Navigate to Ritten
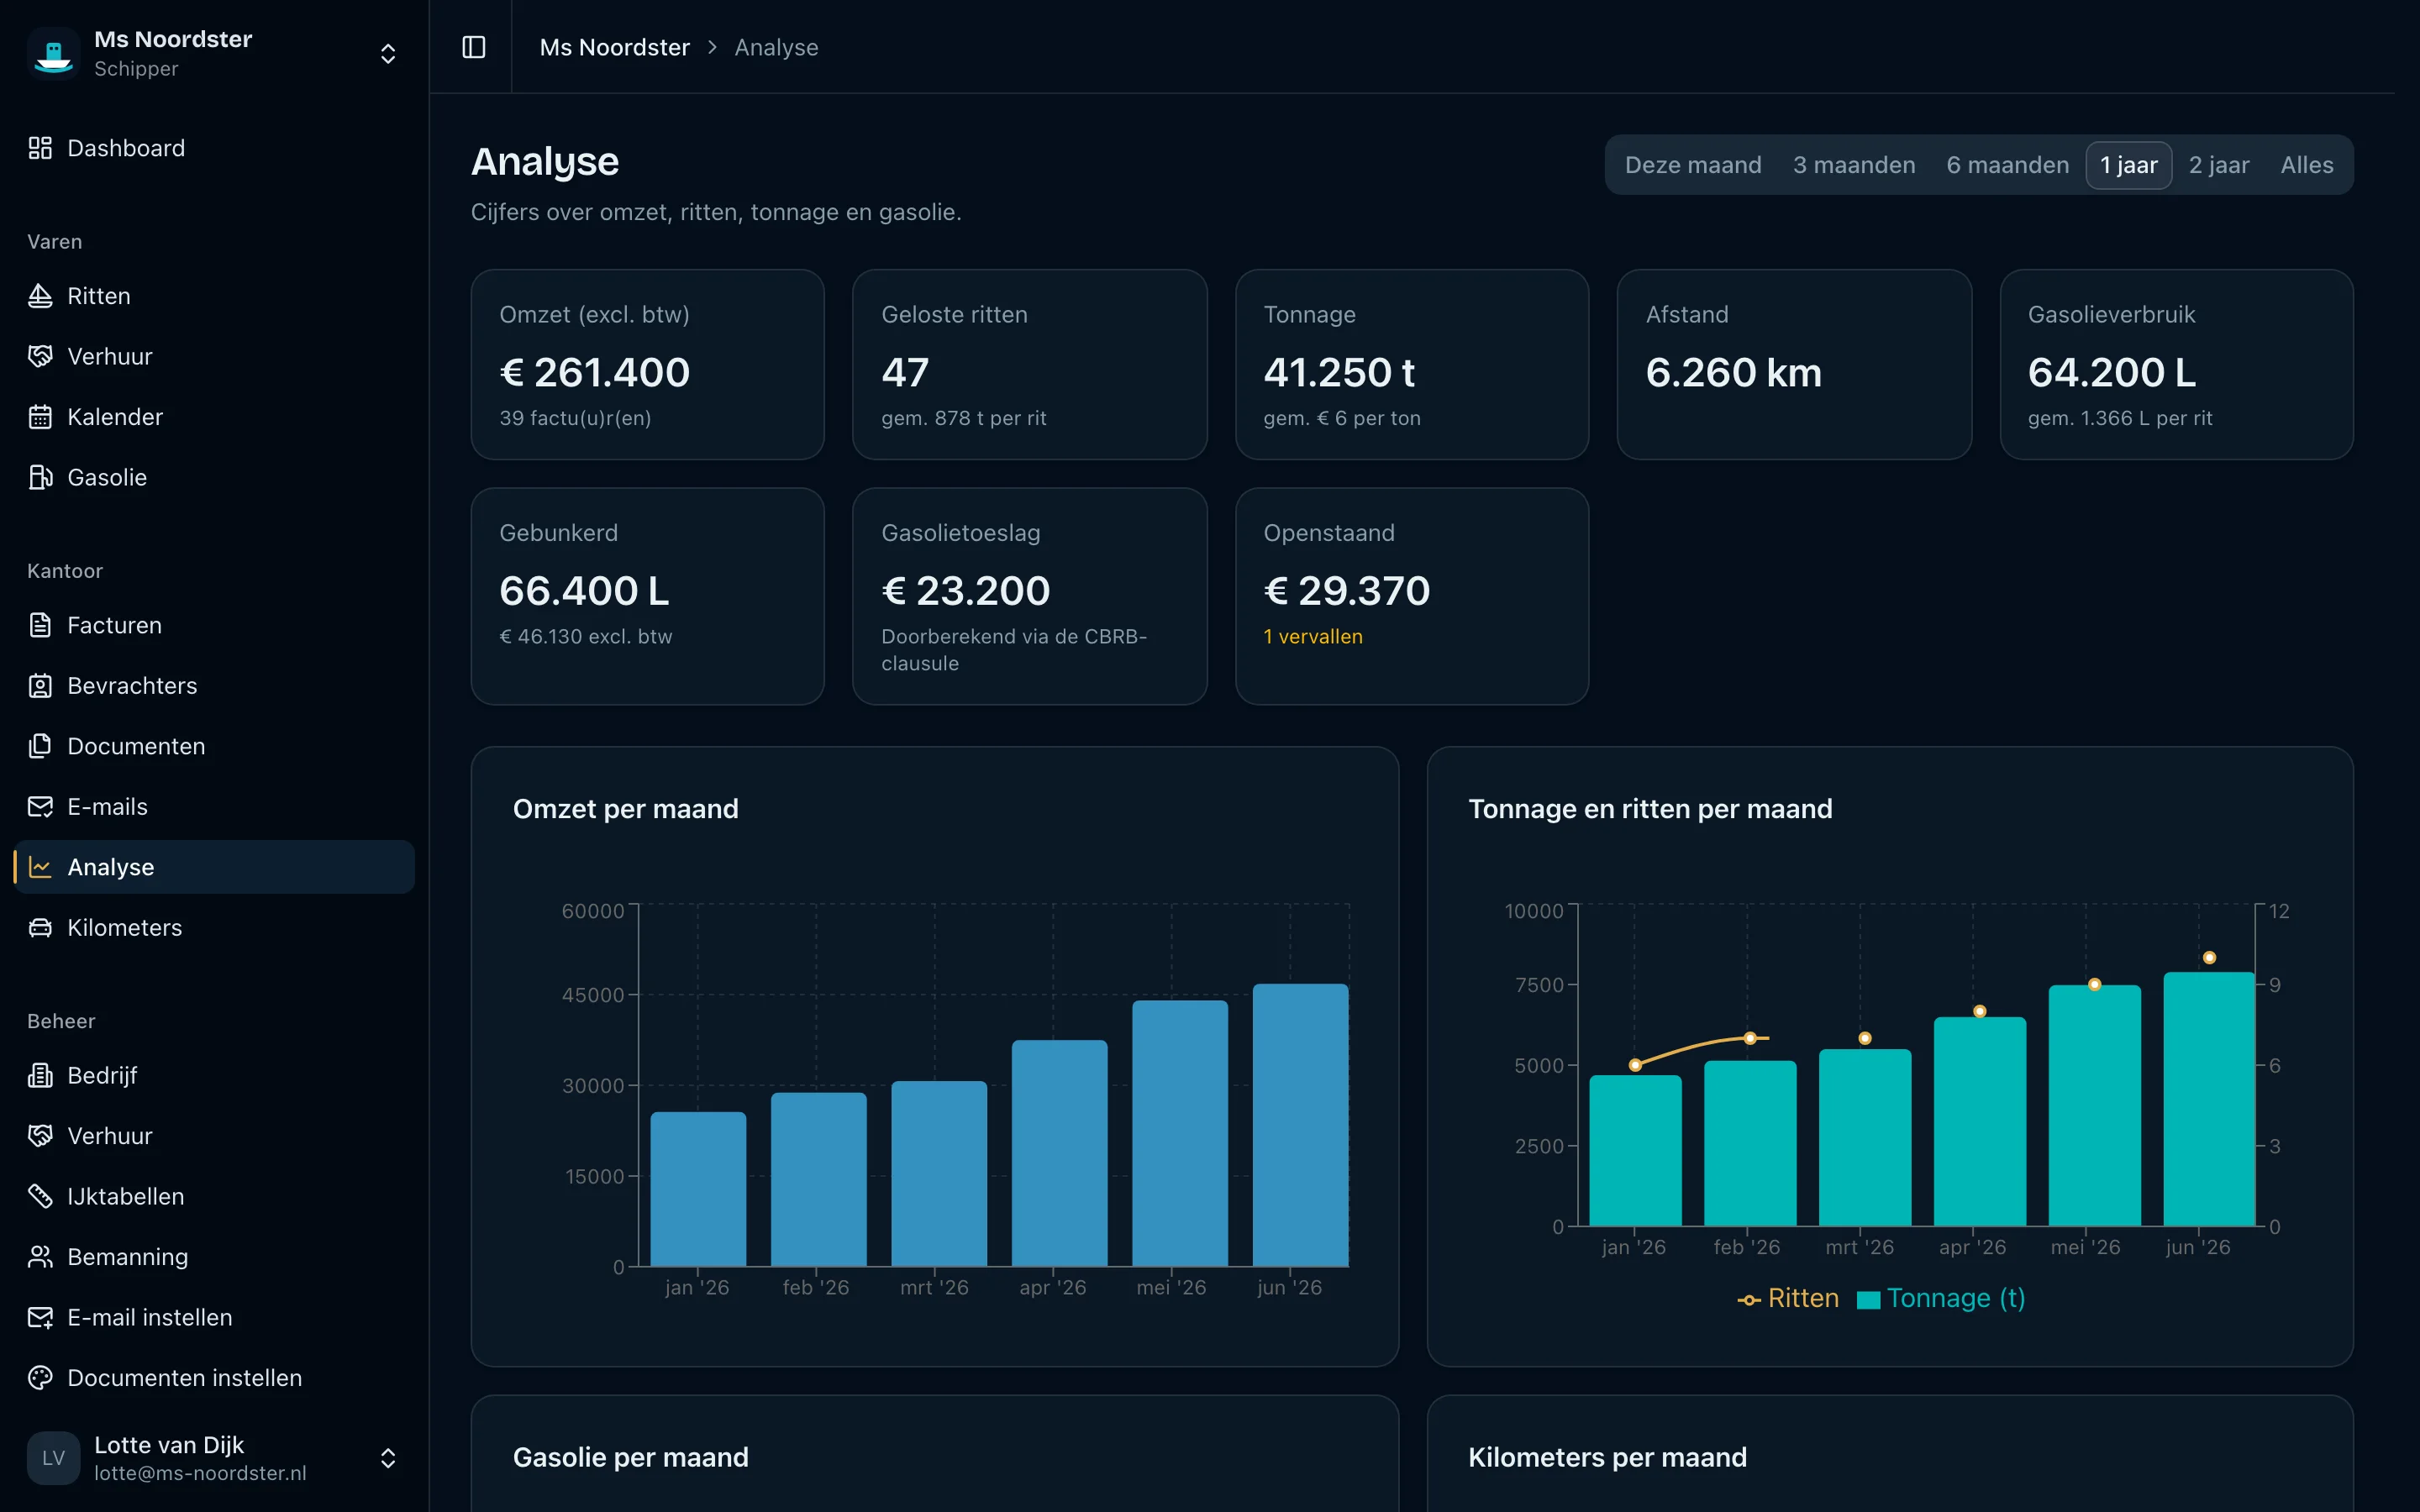 click(x=214, y=296)
